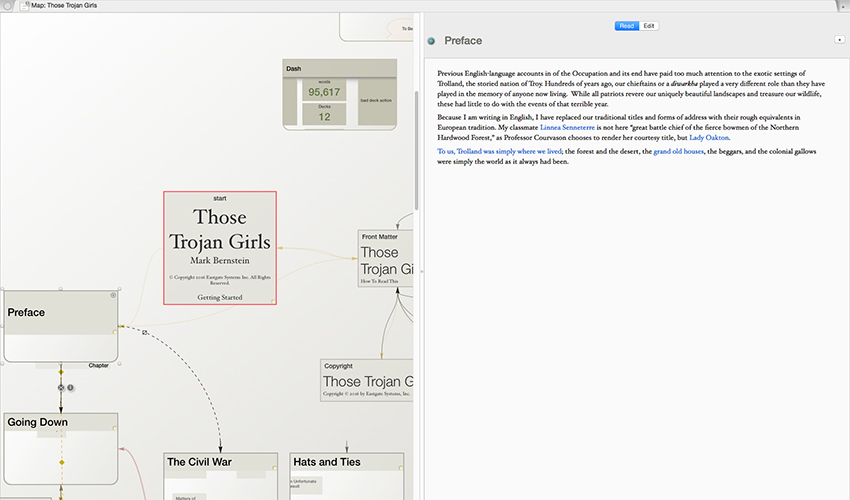850x500 pixels.
Task: Click the yellow text indicator on Civil War note
Action: pyautogui.click(x=275, y=468)
